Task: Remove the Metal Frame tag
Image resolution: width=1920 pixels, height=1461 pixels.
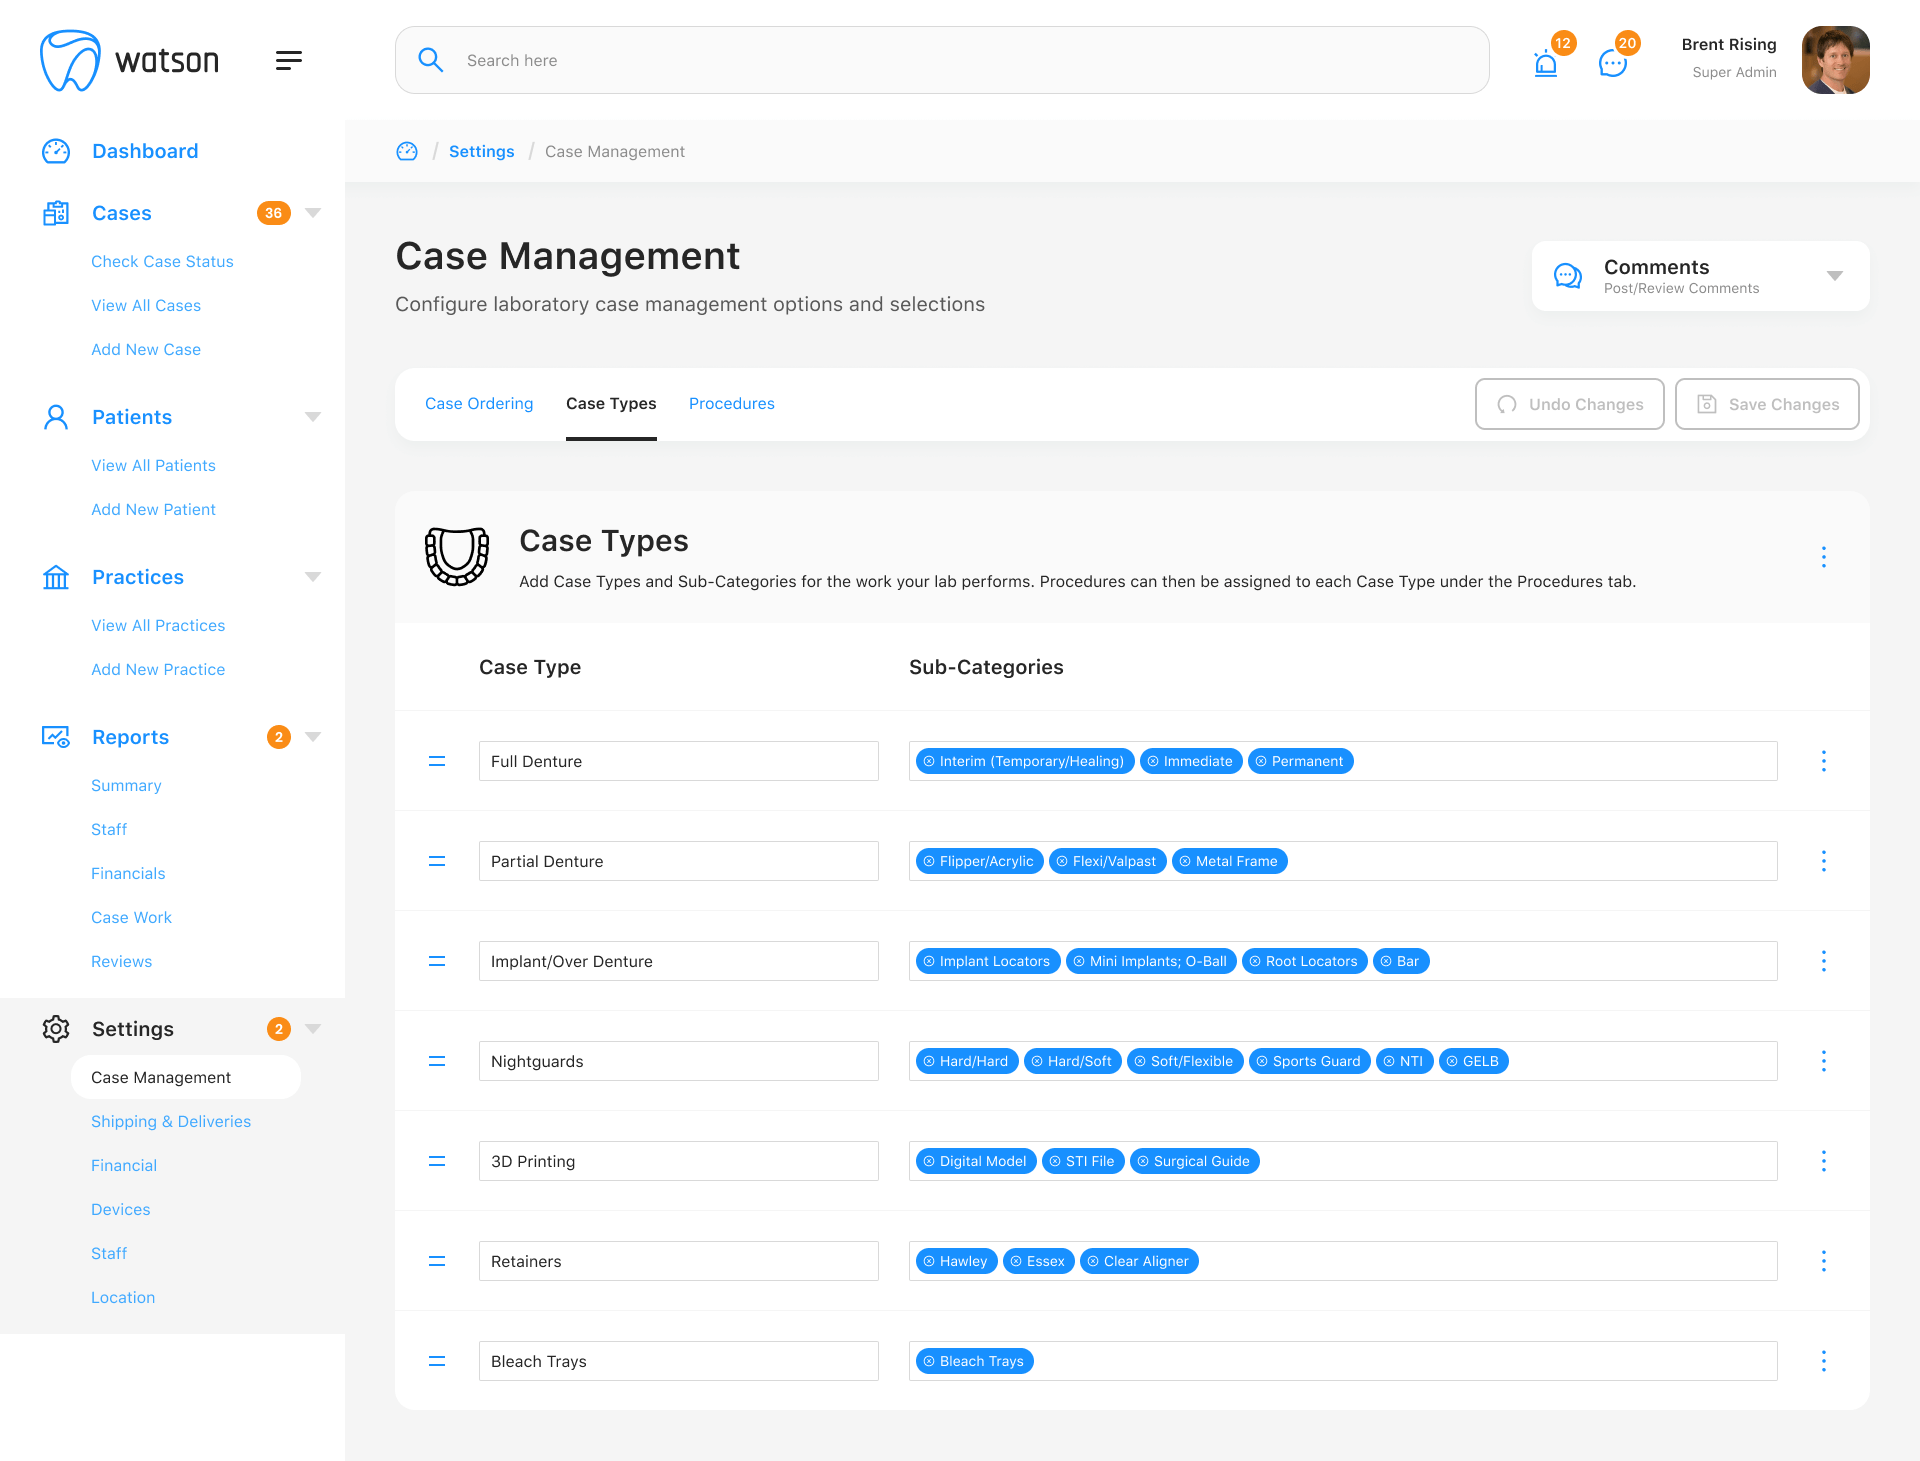Action: (1185, 861)
